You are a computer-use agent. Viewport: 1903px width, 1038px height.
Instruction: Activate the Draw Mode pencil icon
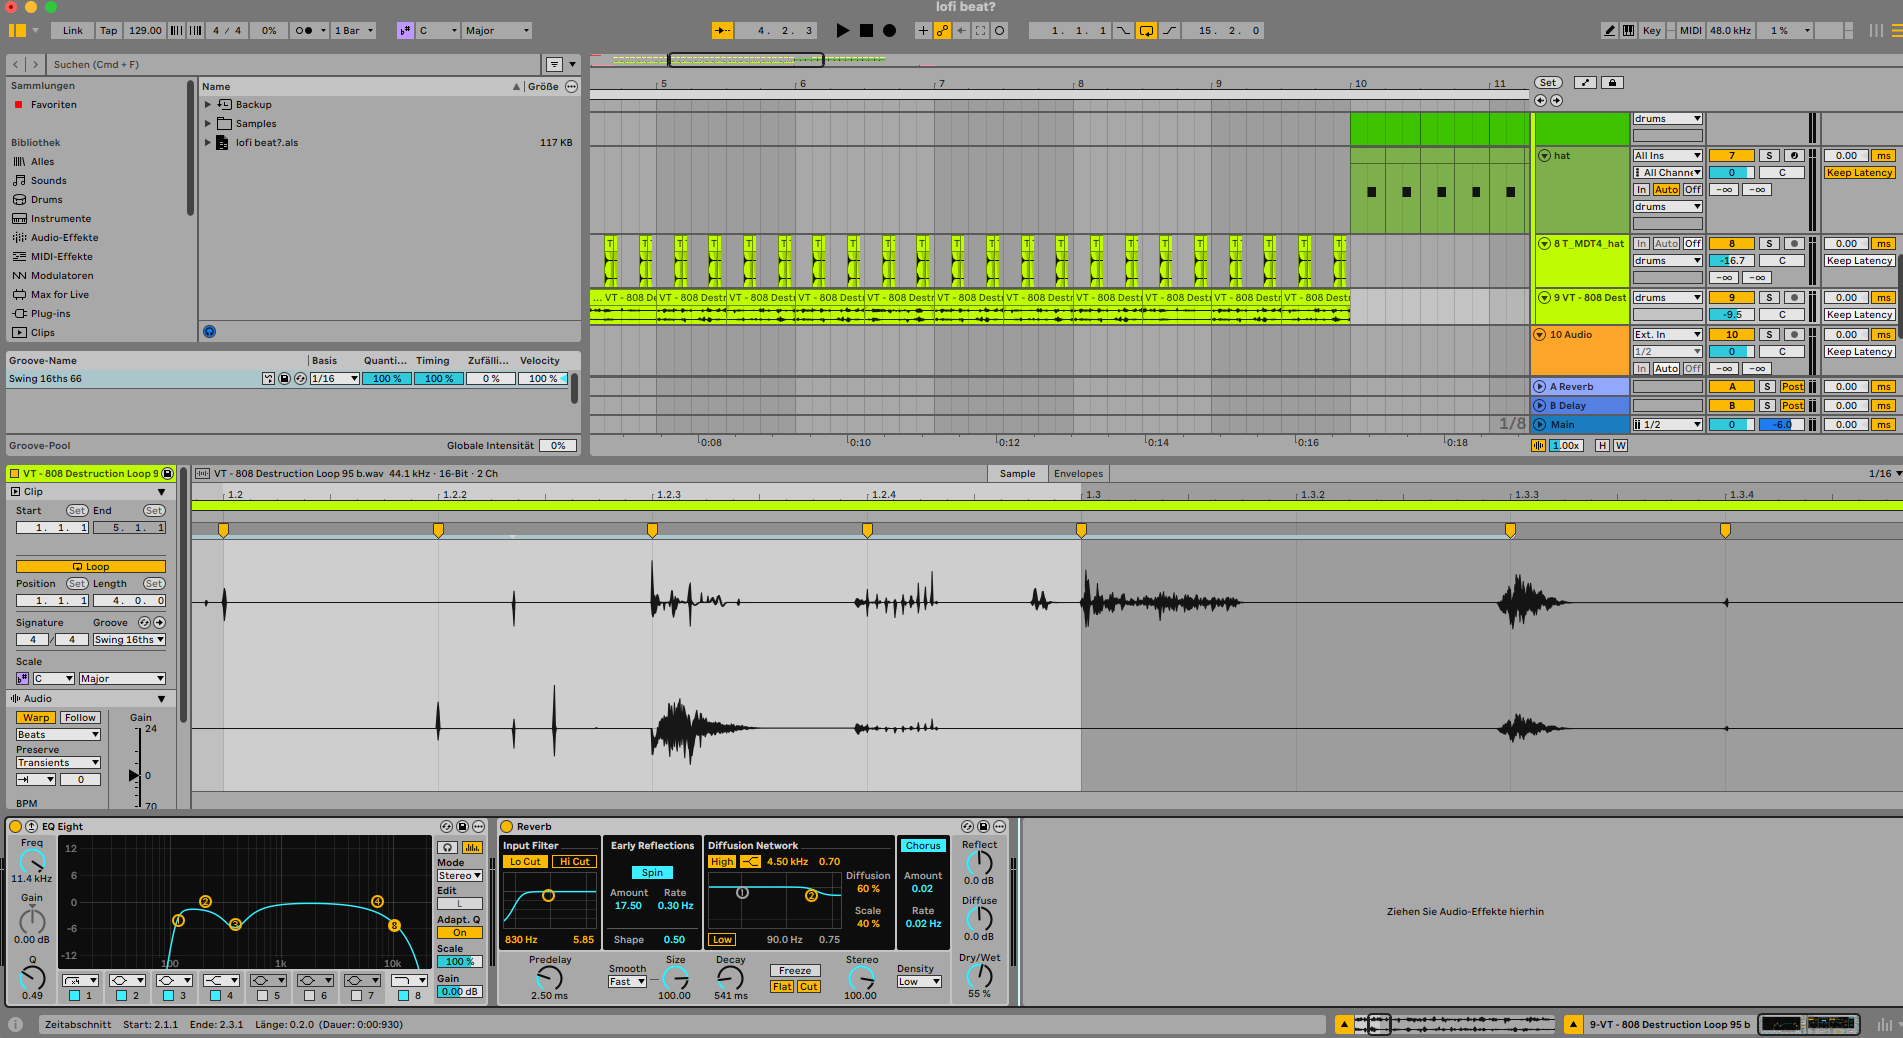click(1607, 30)
